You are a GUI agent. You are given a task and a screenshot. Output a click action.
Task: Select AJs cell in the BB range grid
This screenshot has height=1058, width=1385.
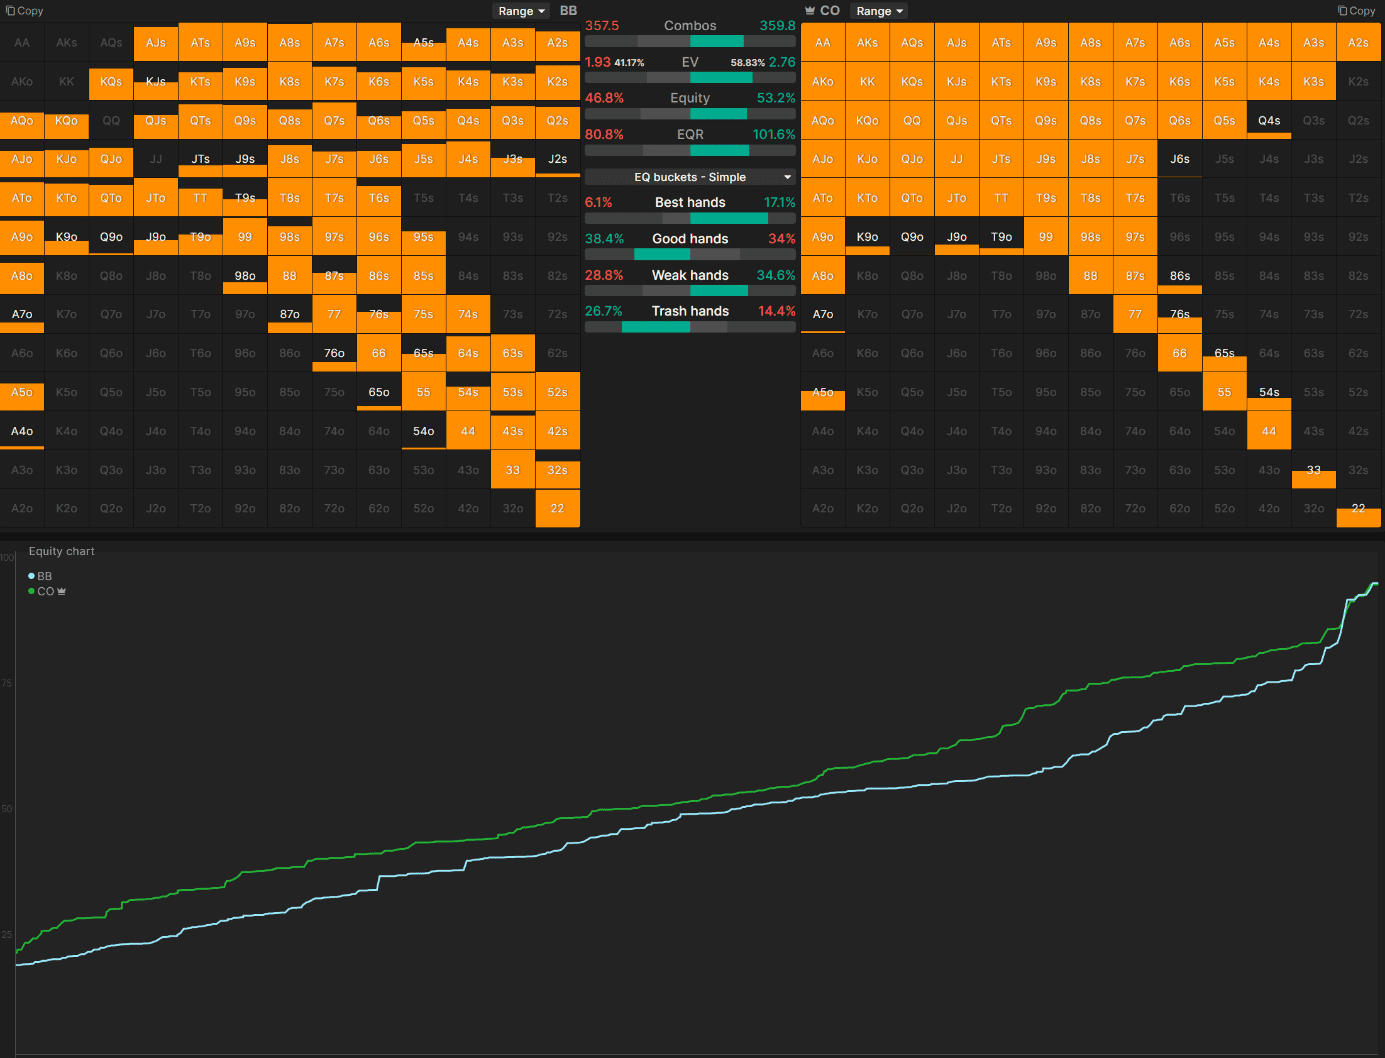[156, 43]
